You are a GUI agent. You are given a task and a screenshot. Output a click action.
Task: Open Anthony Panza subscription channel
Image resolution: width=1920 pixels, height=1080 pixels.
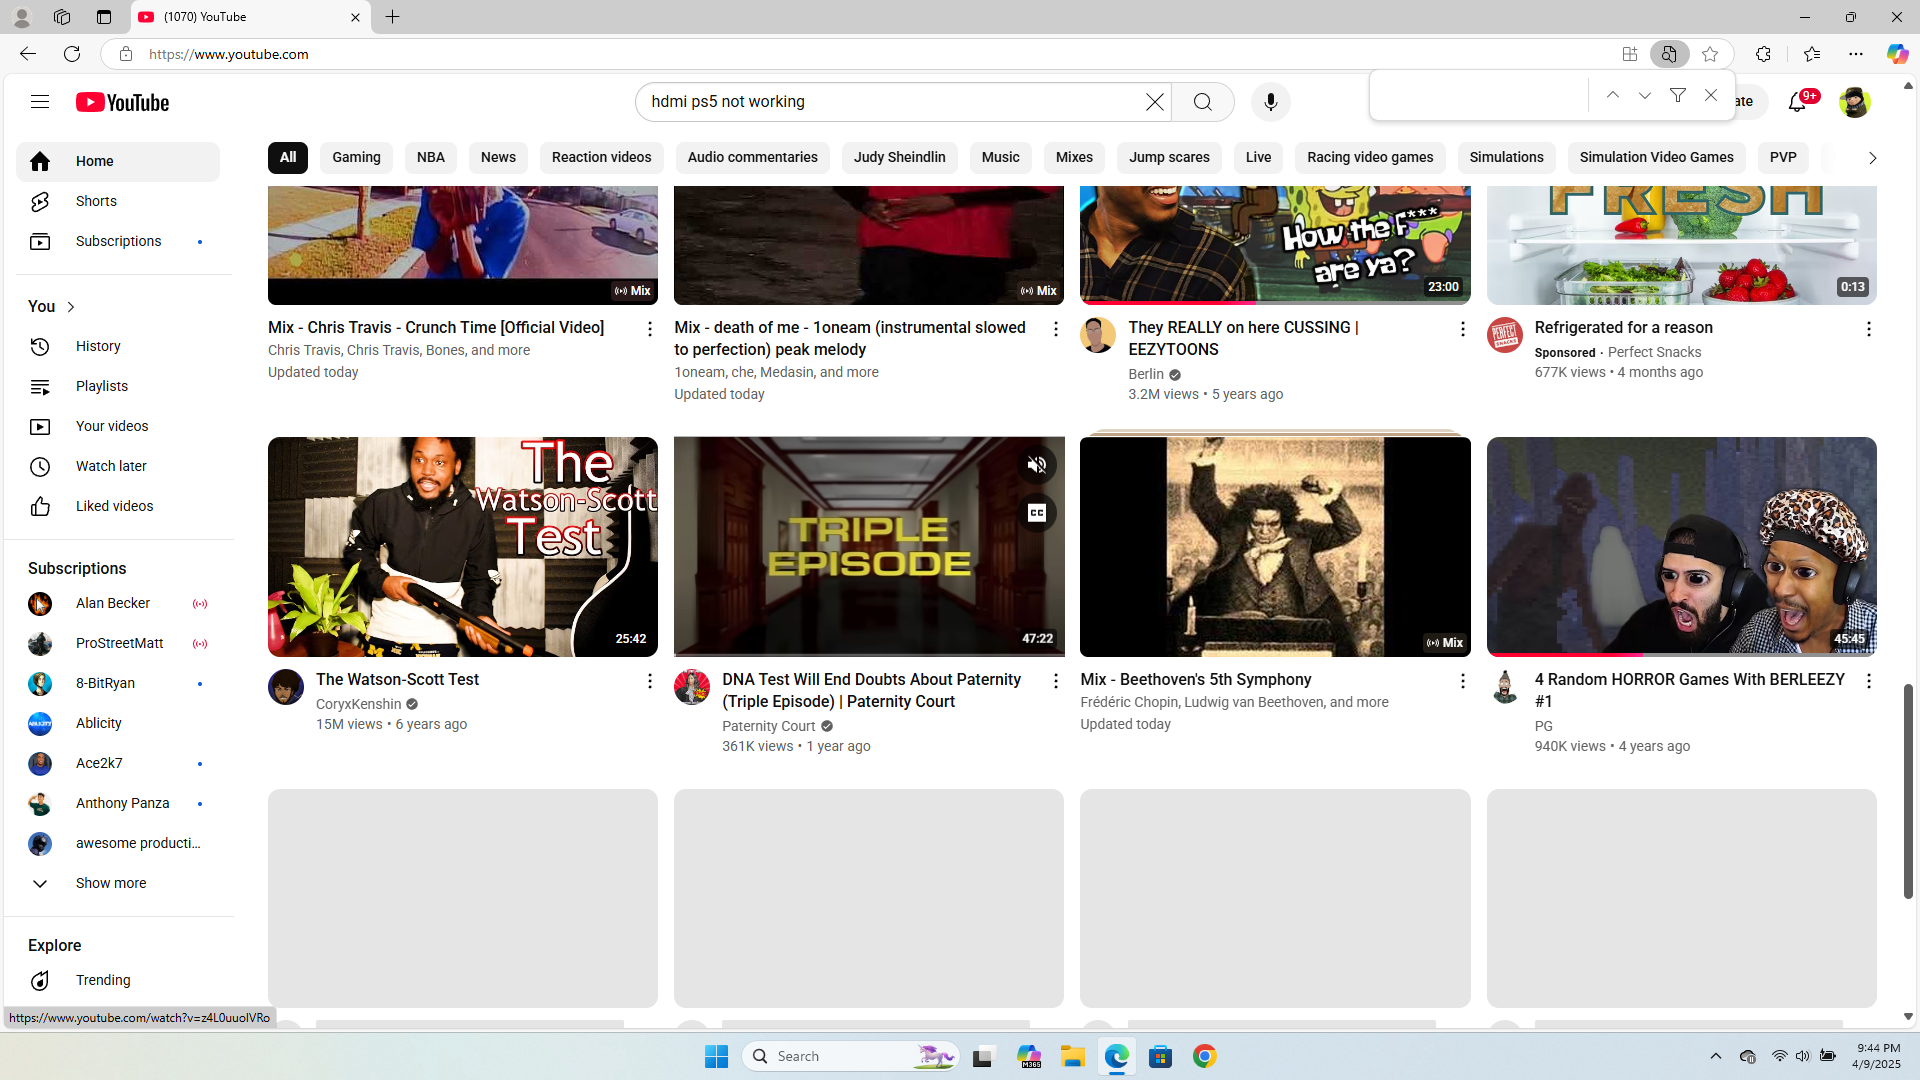click(118, 803)
